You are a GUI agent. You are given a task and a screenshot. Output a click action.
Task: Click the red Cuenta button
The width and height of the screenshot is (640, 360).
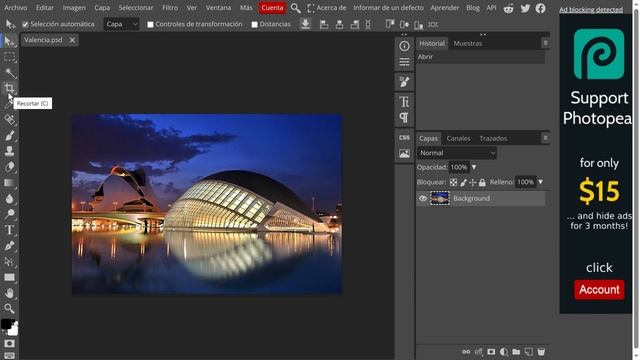point(272,8)
